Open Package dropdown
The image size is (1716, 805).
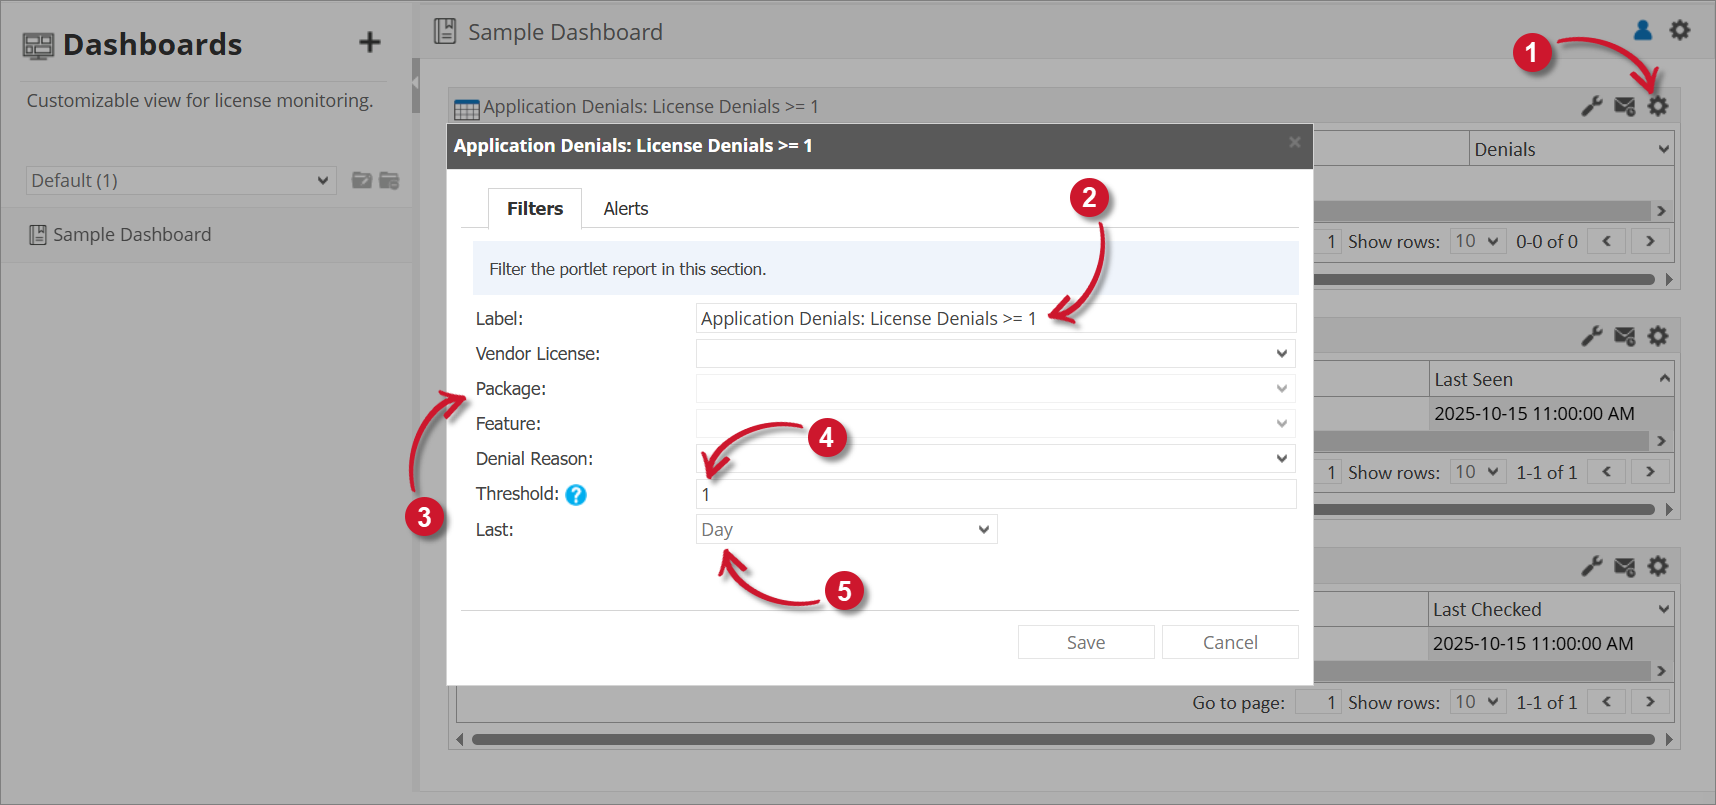[x=996, y=388]
